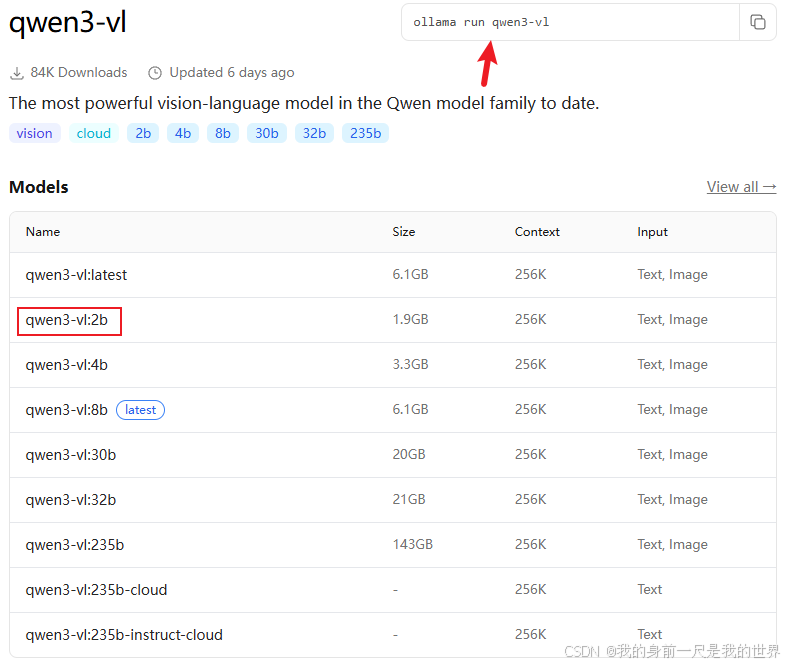Select the cloud tag
Viewport: 788px width, 665px height.
pos(93,133)
